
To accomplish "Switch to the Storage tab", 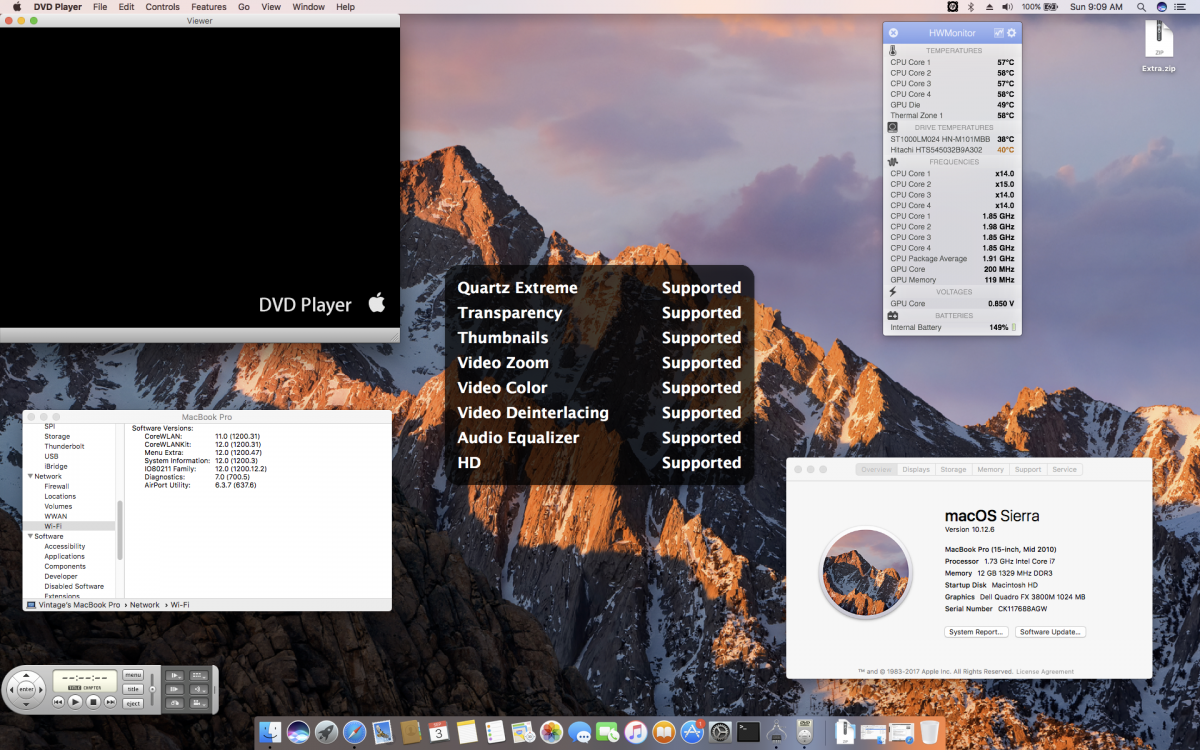I will click(953, 469).
